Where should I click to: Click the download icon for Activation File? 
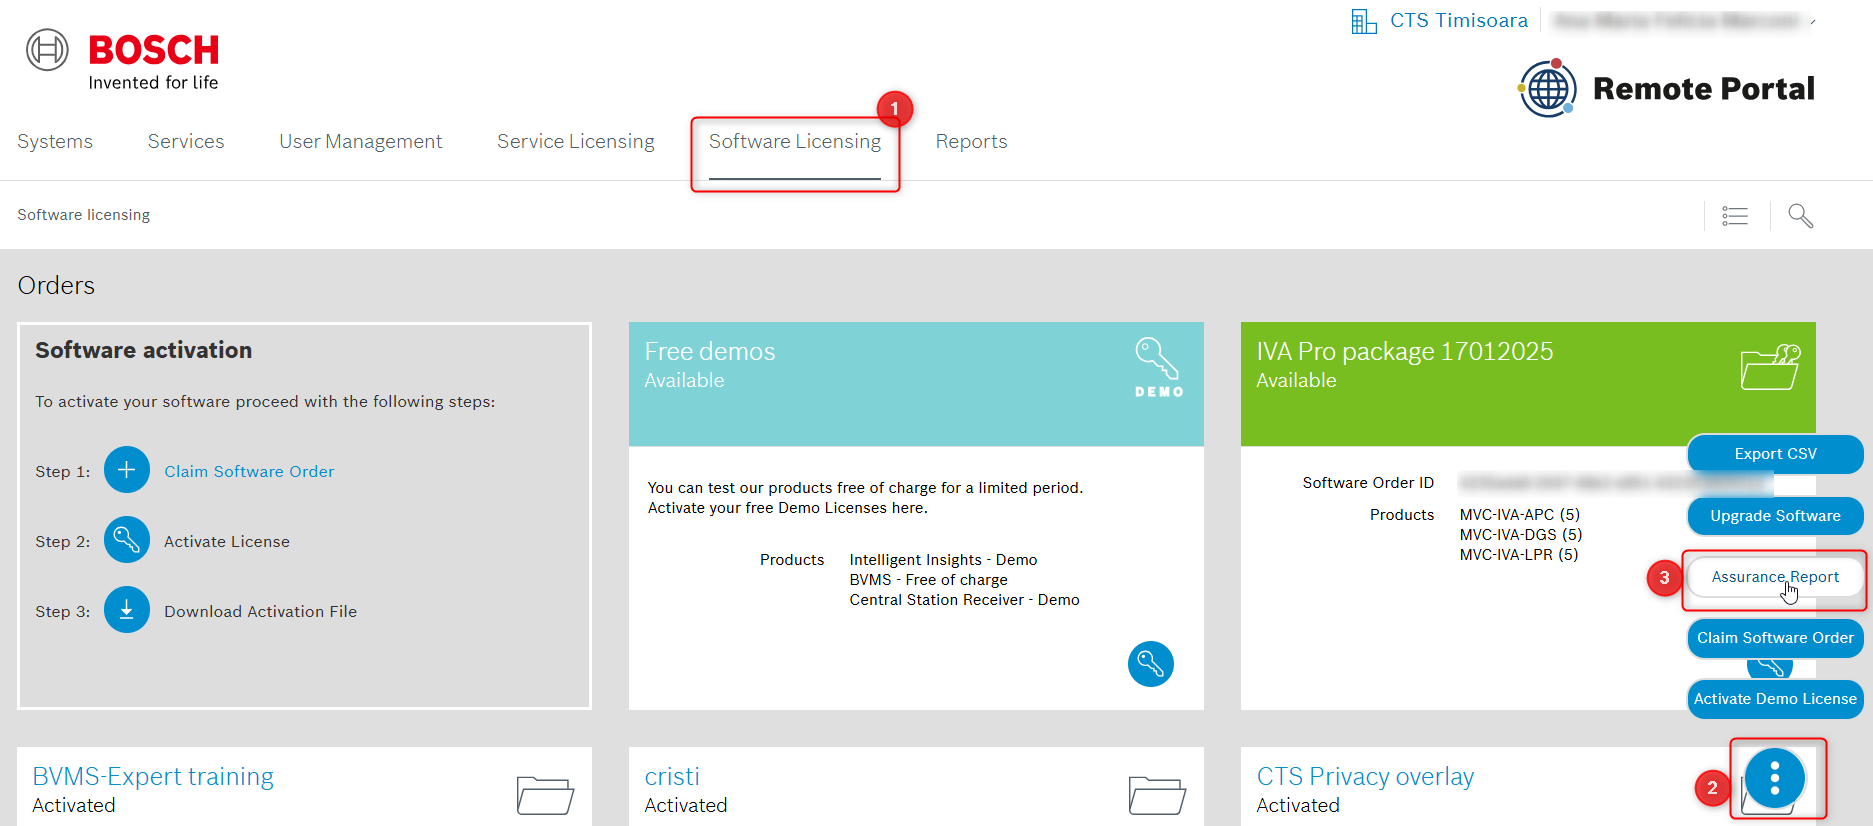(127, 610)
